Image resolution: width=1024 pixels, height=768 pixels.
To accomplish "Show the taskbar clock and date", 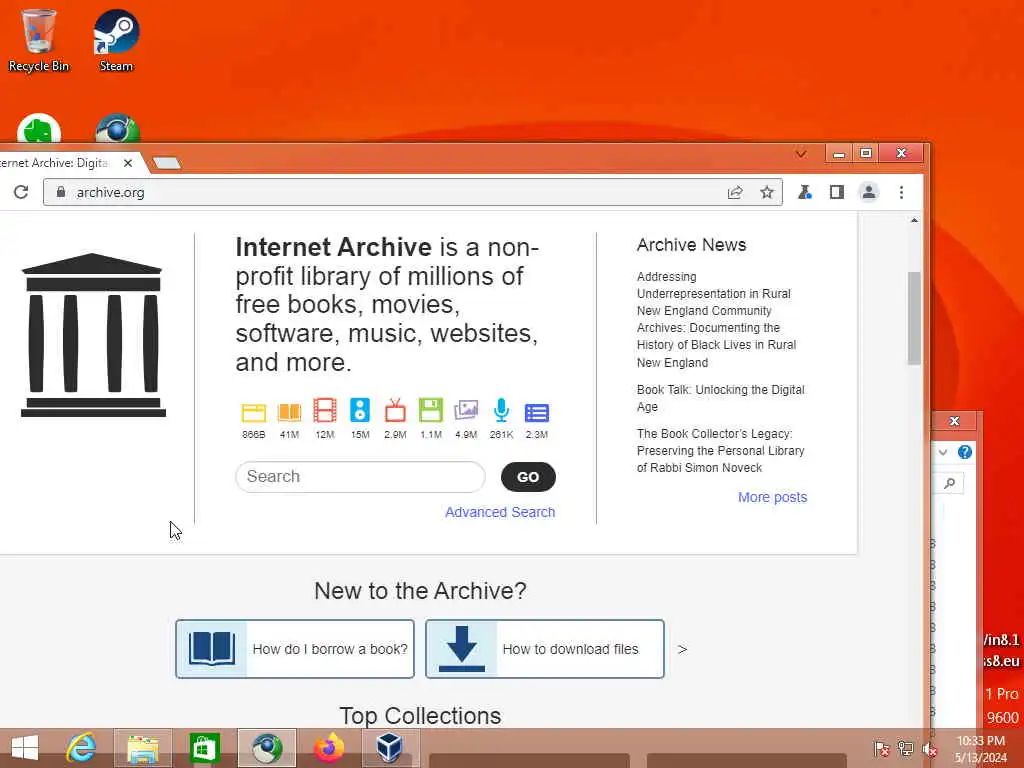I will tap(980, 749).
